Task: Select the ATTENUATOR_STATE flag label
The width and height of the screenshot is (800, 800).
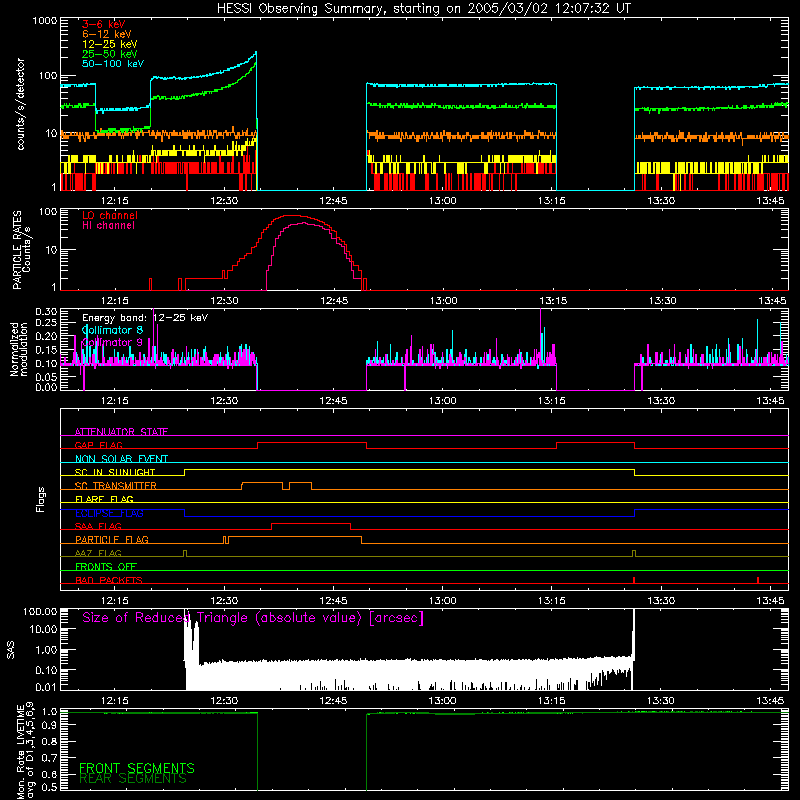Action: pyautogui.click(x=121, y=432)
